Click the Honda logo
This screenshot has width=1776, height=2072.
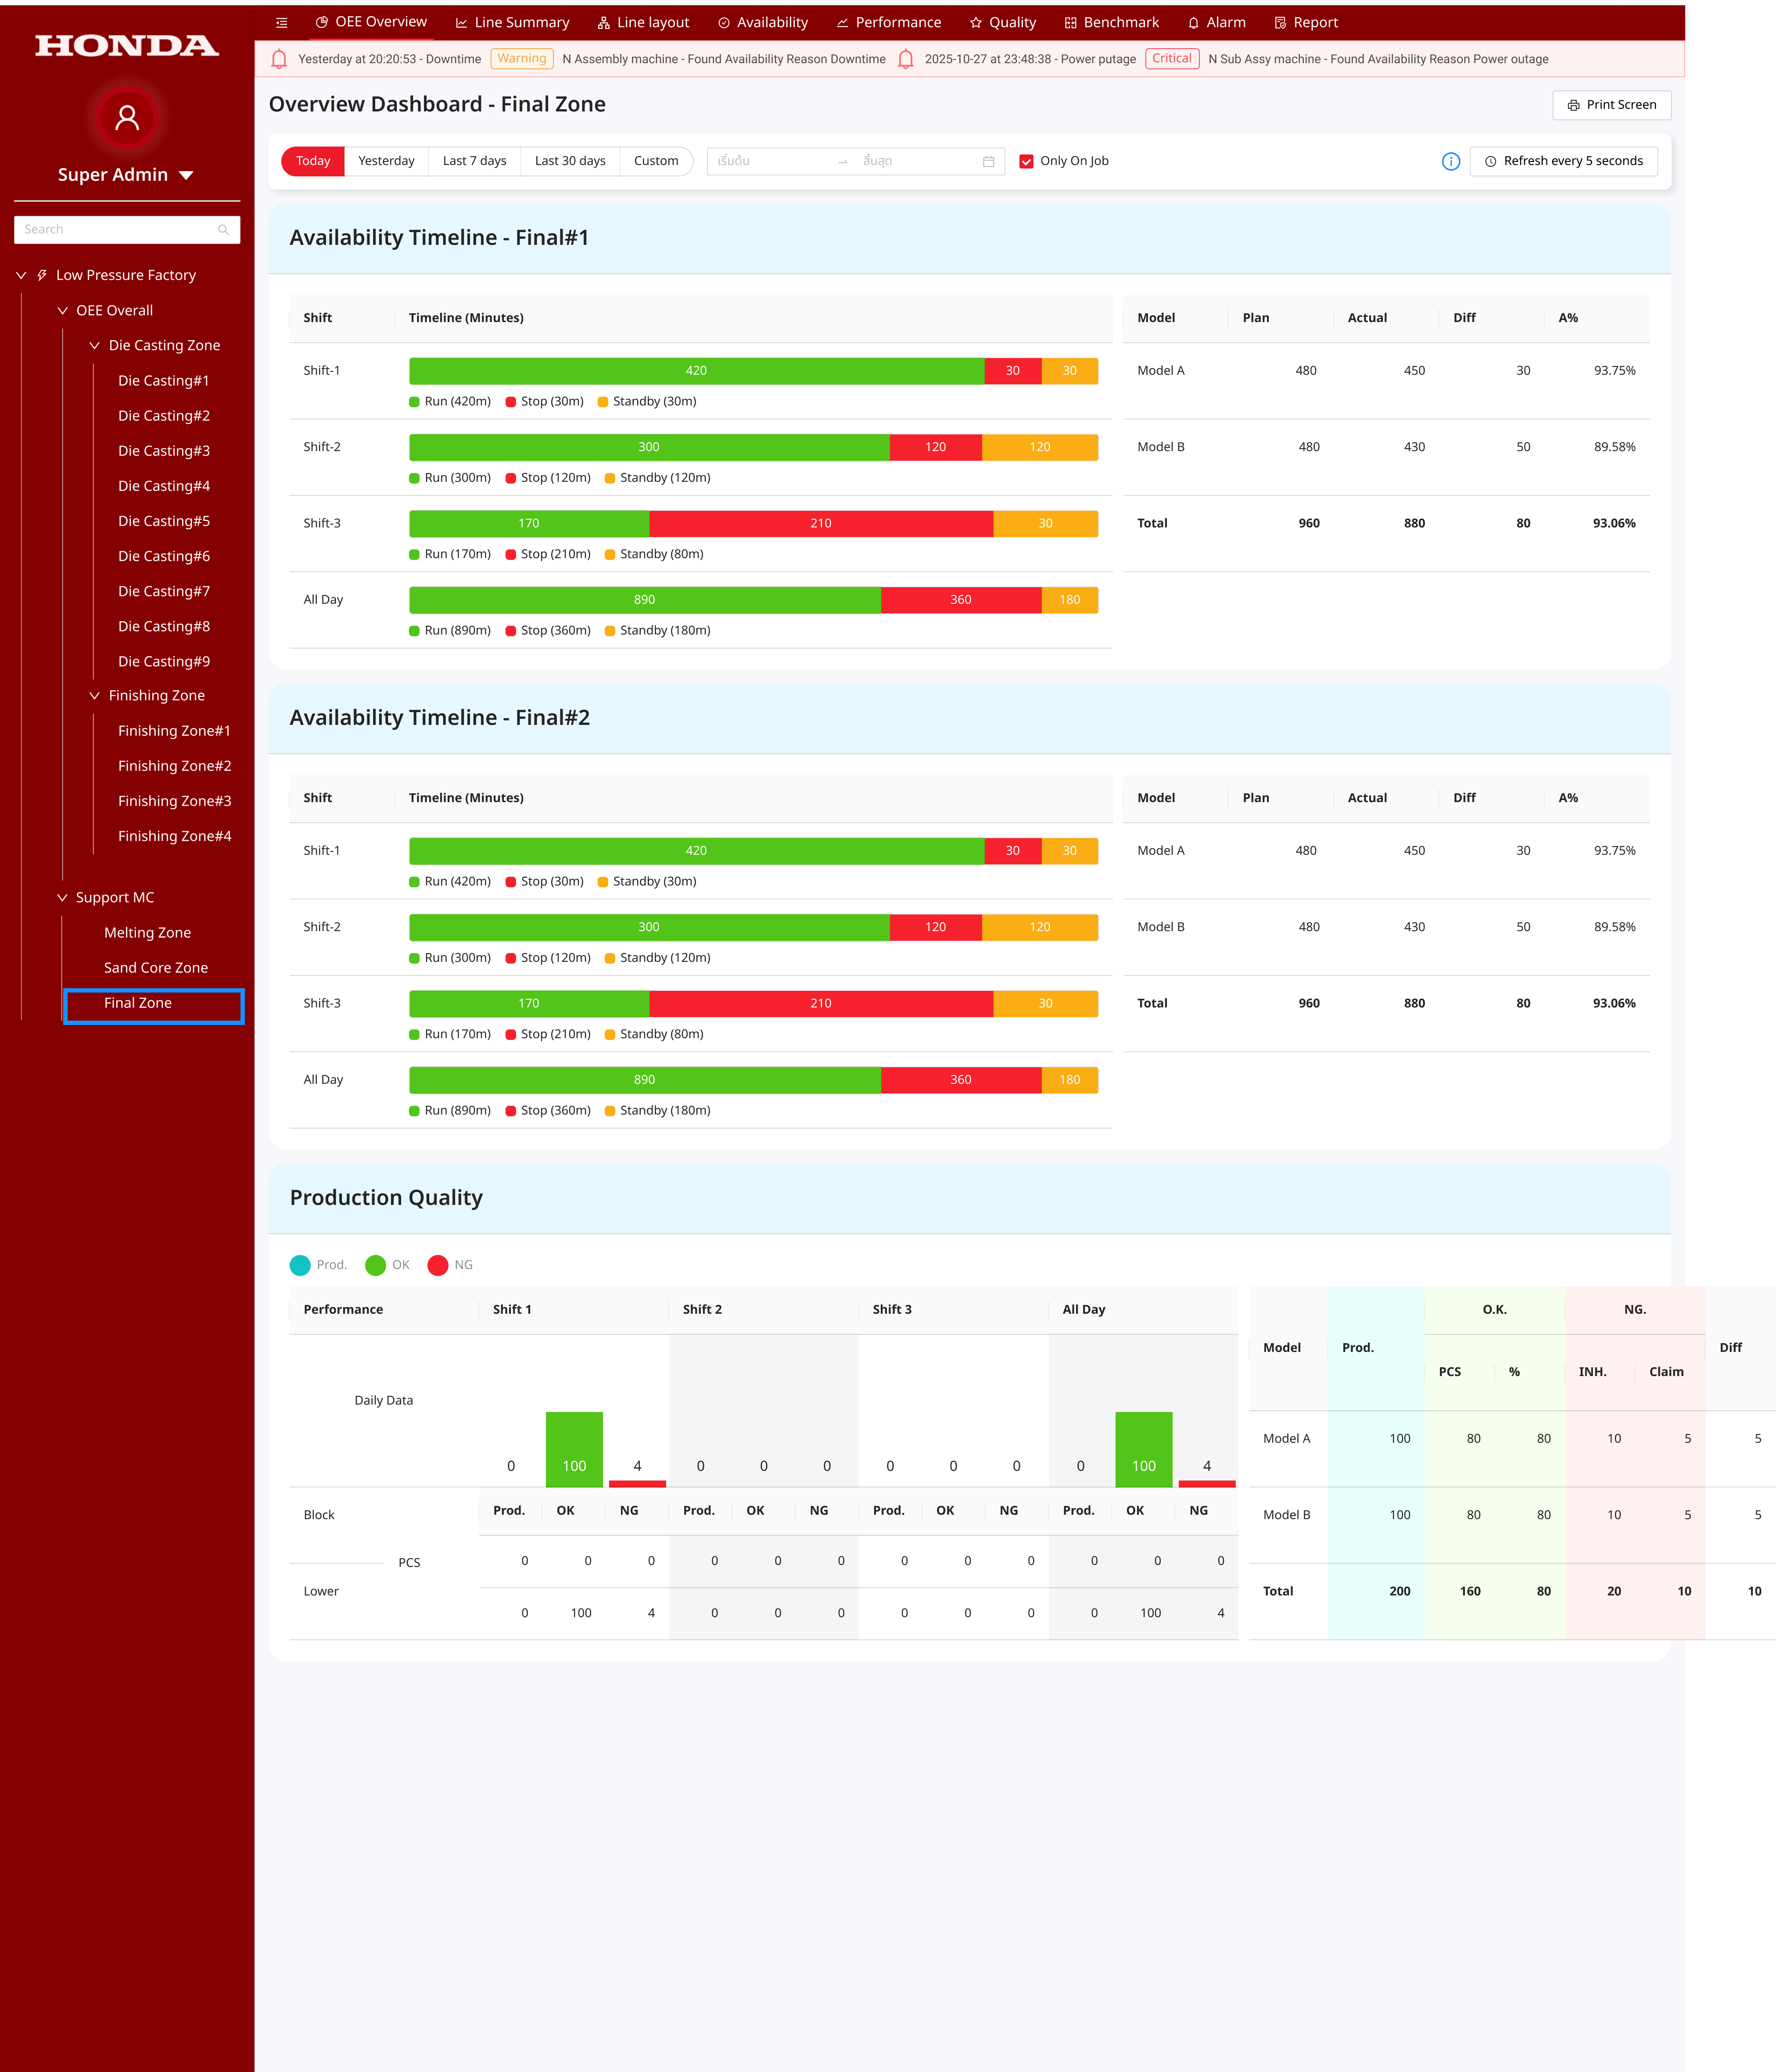(127, 45)
